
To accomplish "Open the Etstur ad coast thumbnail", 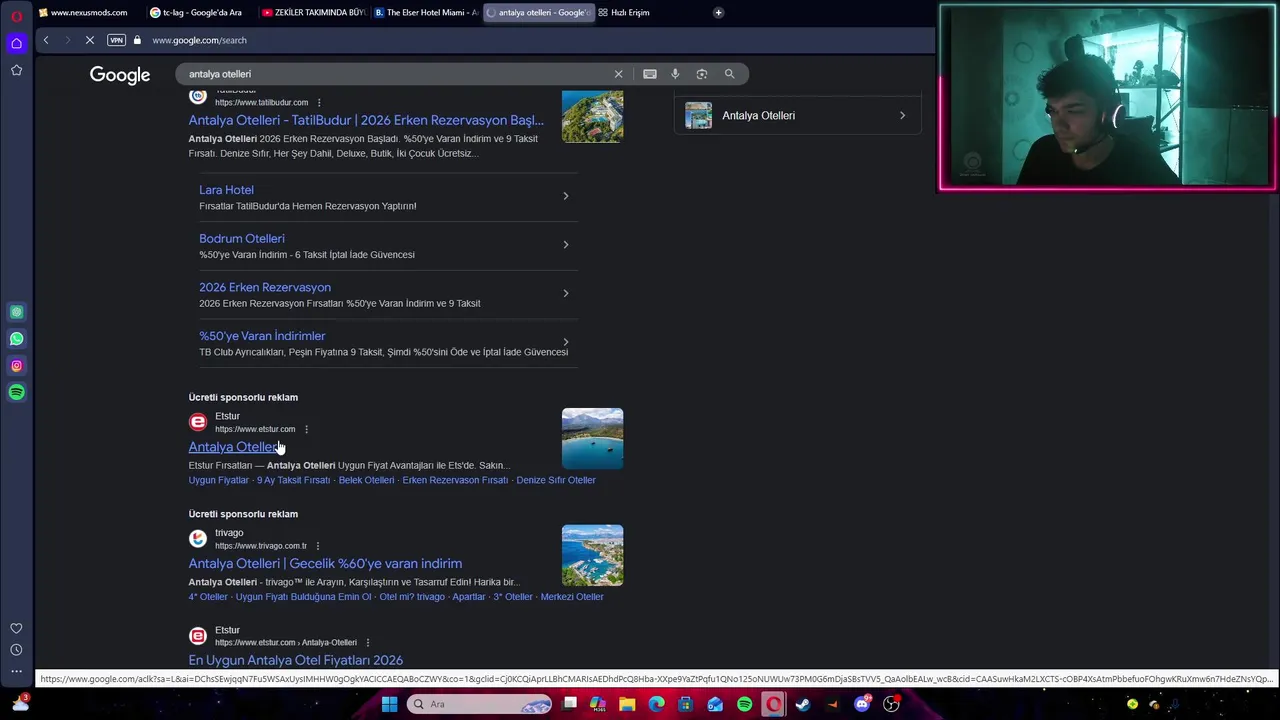I will click(x=592, y=438).
